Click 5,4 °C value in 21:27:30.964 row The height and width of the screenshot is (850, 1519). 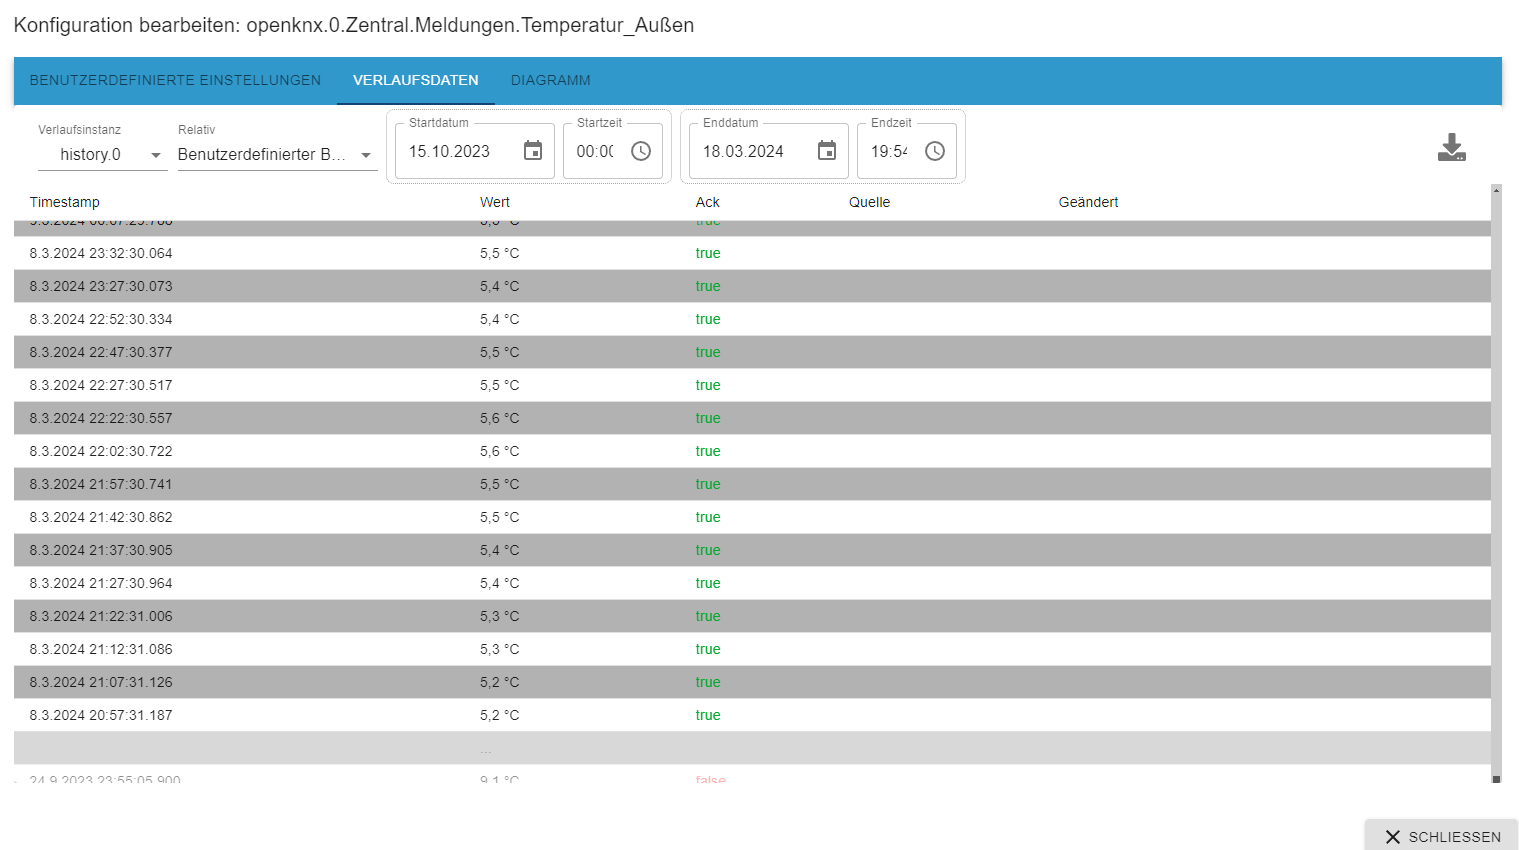(499, 583)
